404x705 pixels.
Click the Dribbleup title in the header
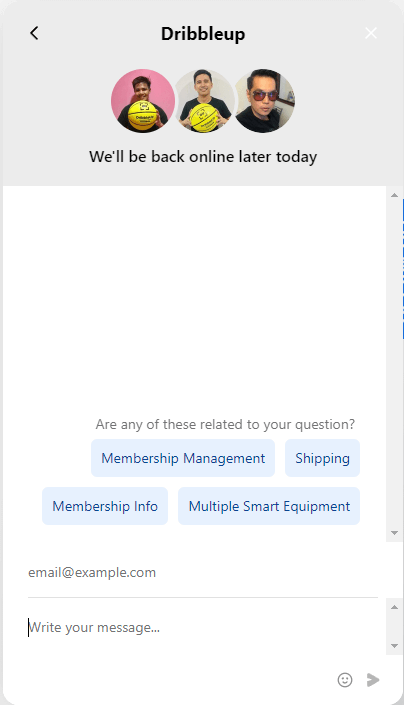(x=203, y=34)
